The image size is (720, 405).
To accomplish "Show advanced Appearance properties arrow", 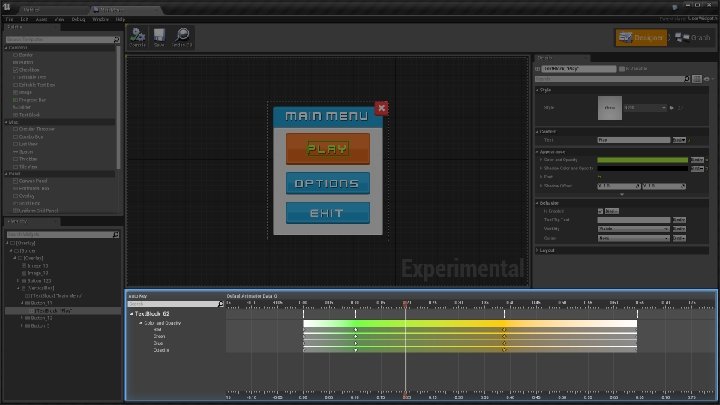I will [x=622, y=195].
